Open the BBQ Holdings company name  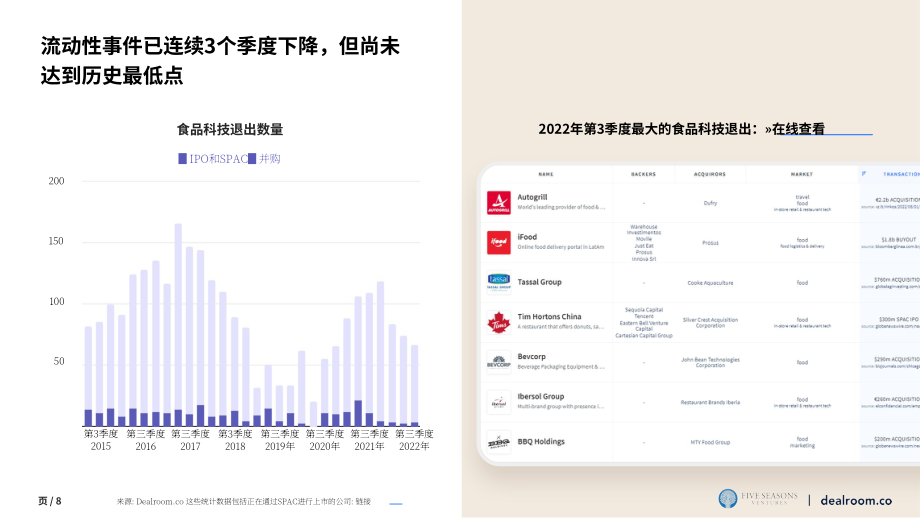(541, 442)
